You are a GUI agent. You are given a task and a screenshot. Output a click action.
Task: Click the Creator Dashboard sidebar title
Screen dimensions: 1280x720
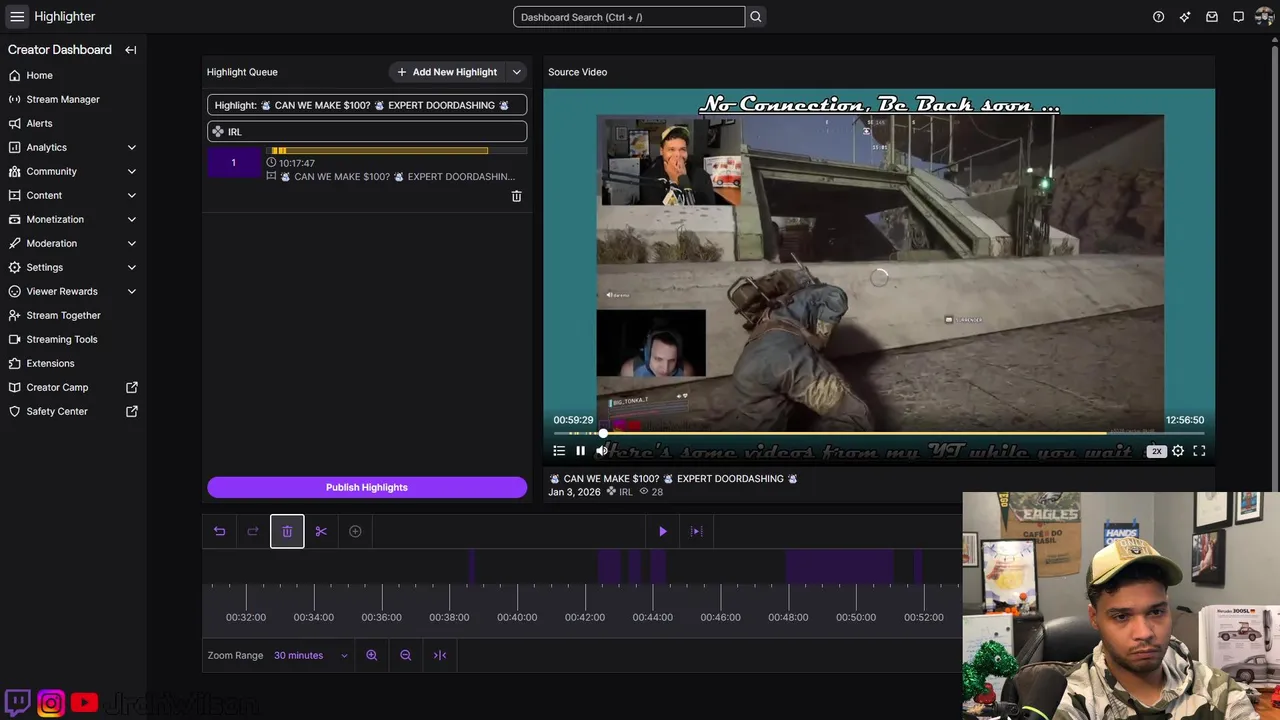point(60,50)
